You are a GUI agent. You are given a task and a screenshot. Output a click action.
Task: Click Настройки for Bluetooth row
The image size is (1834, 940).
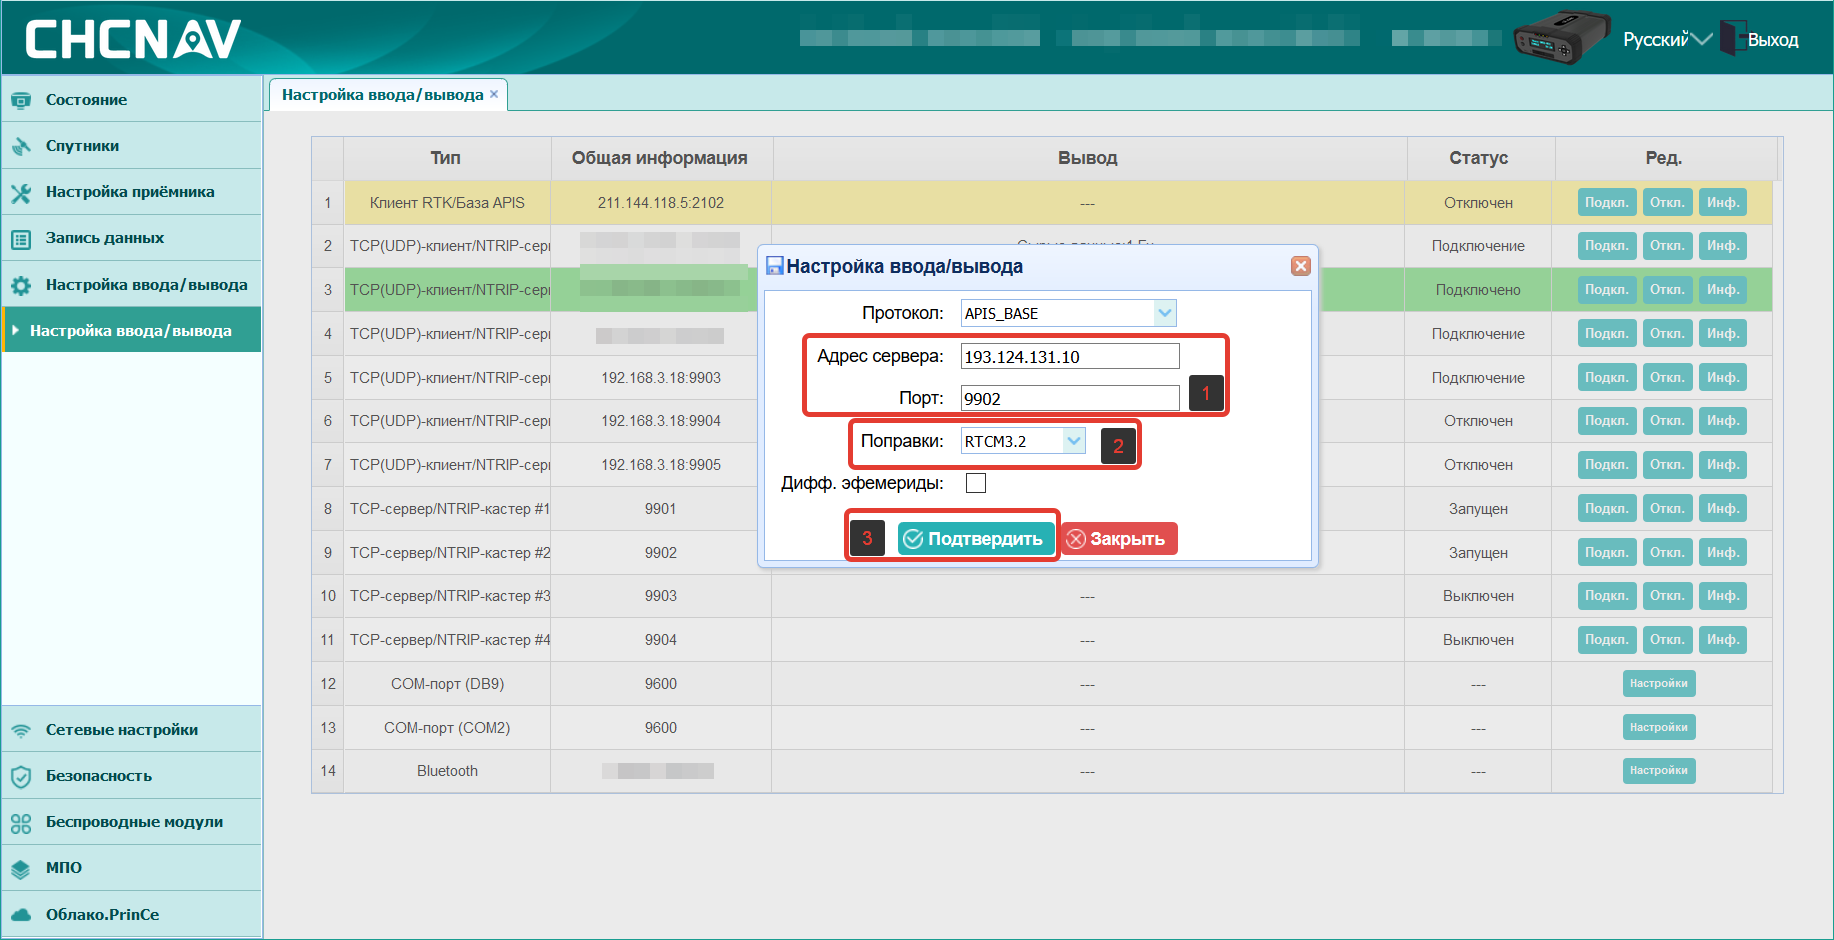1659,771
